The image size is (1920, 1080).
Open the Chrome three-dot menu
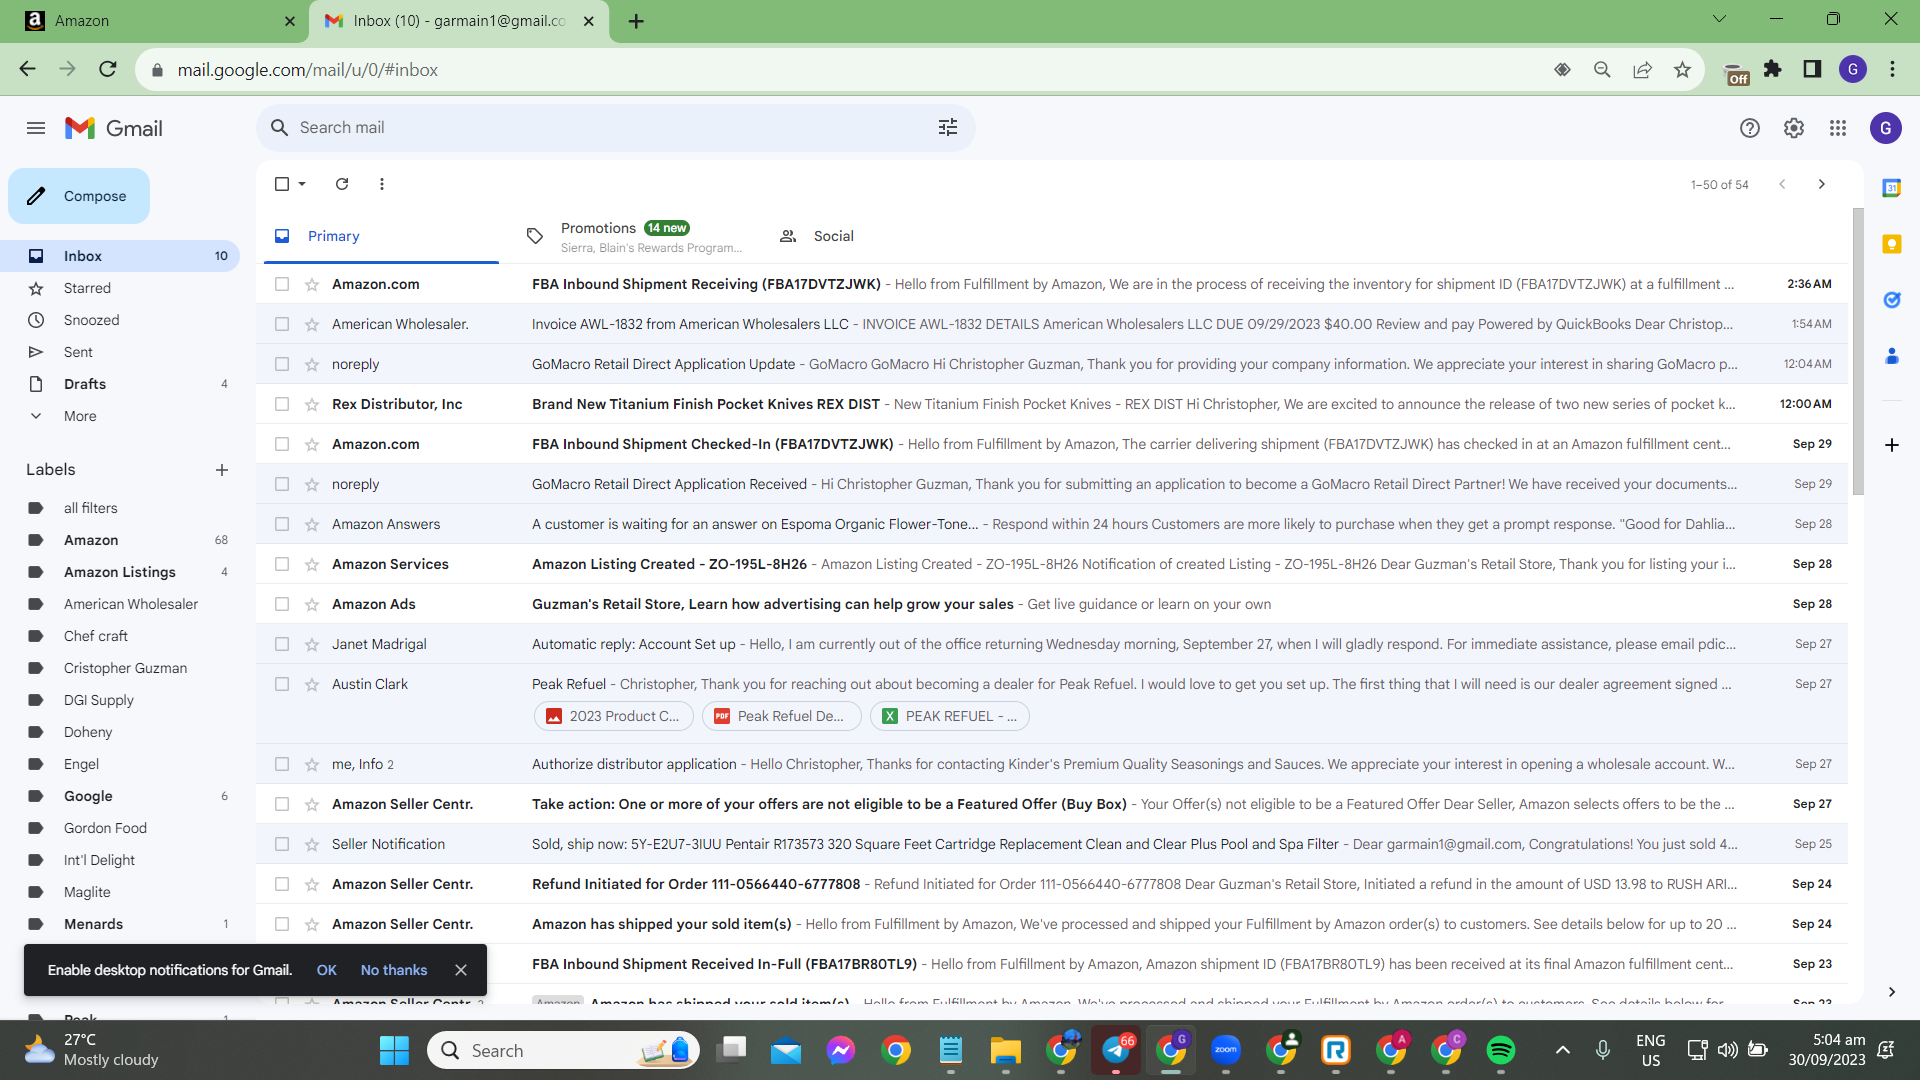tap(1892, 69)
